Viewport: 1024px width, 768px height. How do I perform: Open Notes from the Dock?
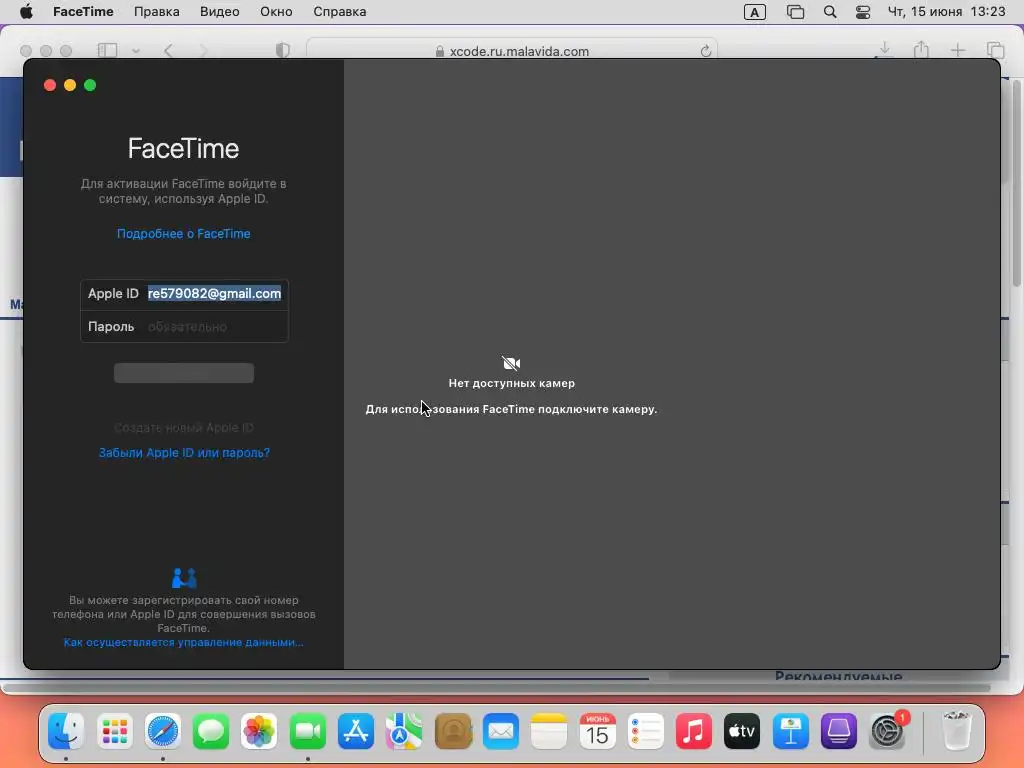tap(549, 731)
